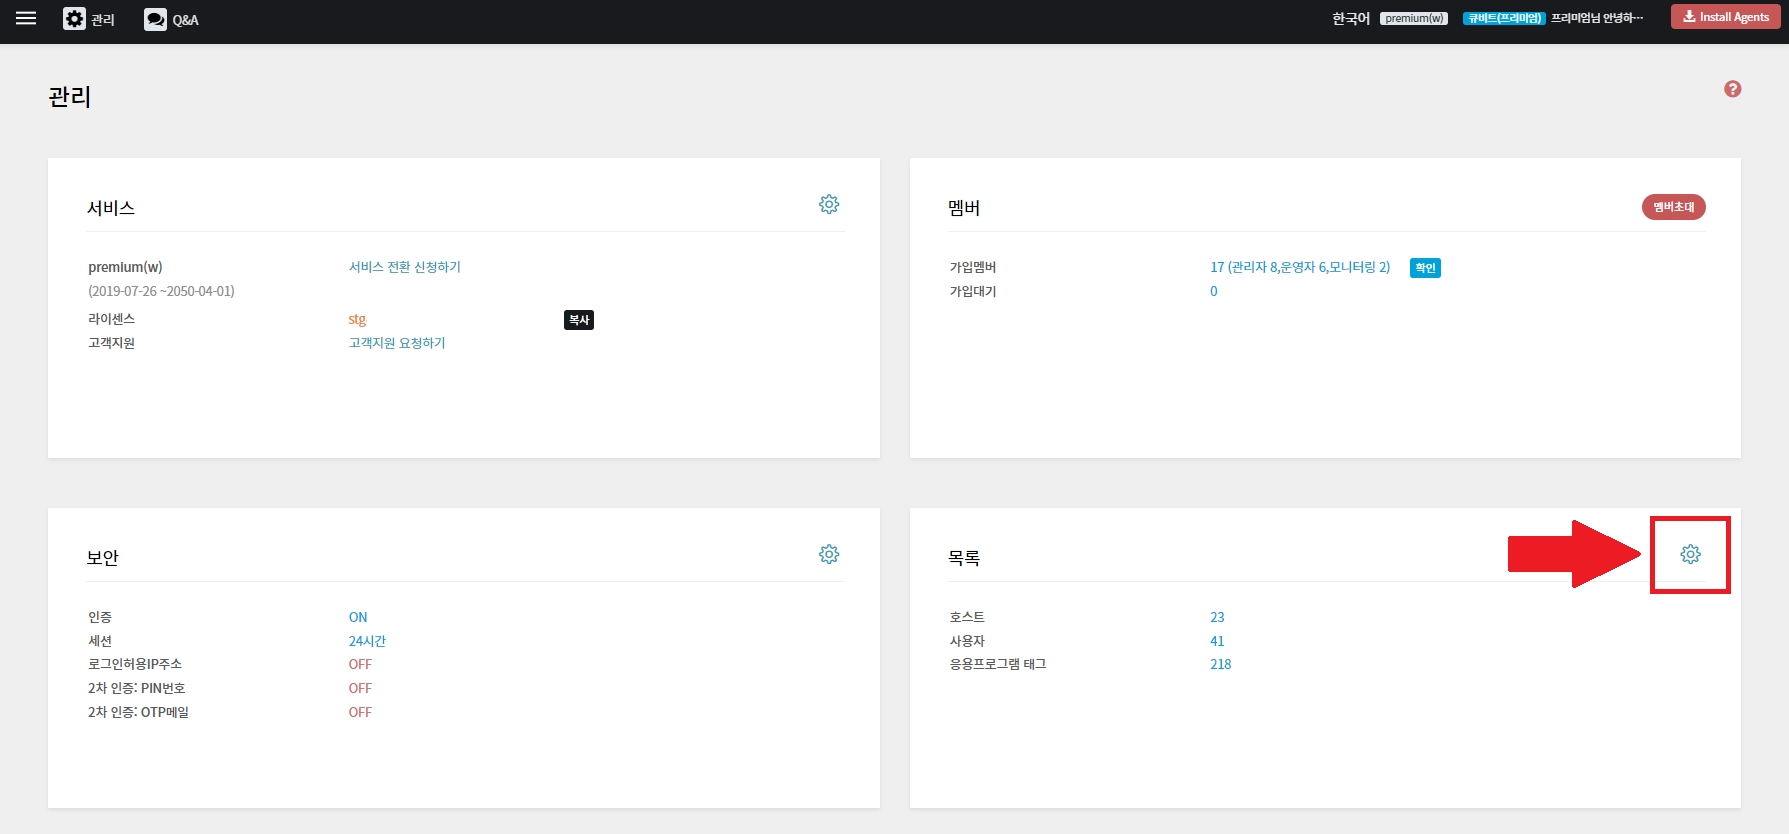Toggle 2차 인증: PIN번호 OFF value
This screenshot has width=1789, height=834.
[x=360, y=688]
